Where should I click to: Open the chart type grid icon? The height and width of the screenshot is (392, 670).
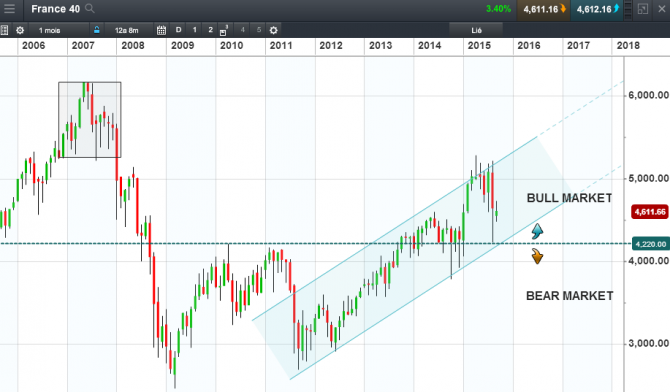[4, 30]
